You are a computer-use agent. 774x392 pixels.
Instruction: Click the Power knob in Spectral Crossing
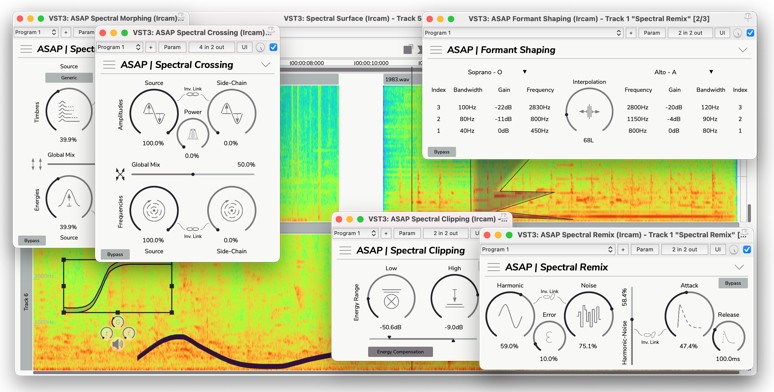tap(193, 133)
